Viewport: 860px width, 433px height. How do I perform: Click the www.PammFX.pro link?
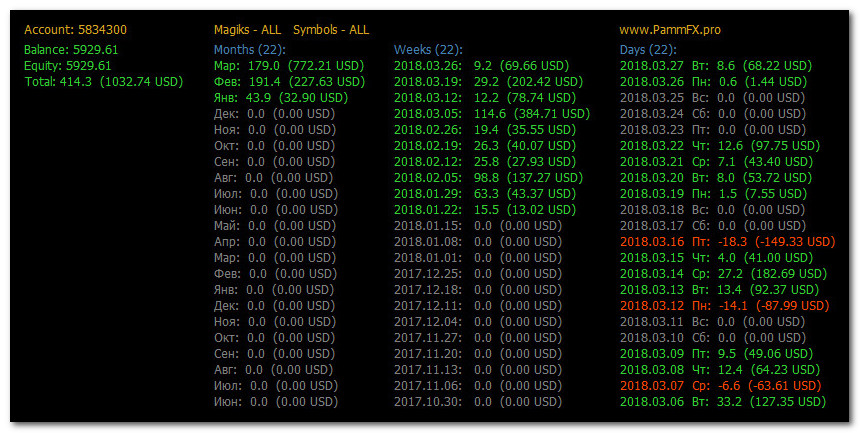point(670,30)
